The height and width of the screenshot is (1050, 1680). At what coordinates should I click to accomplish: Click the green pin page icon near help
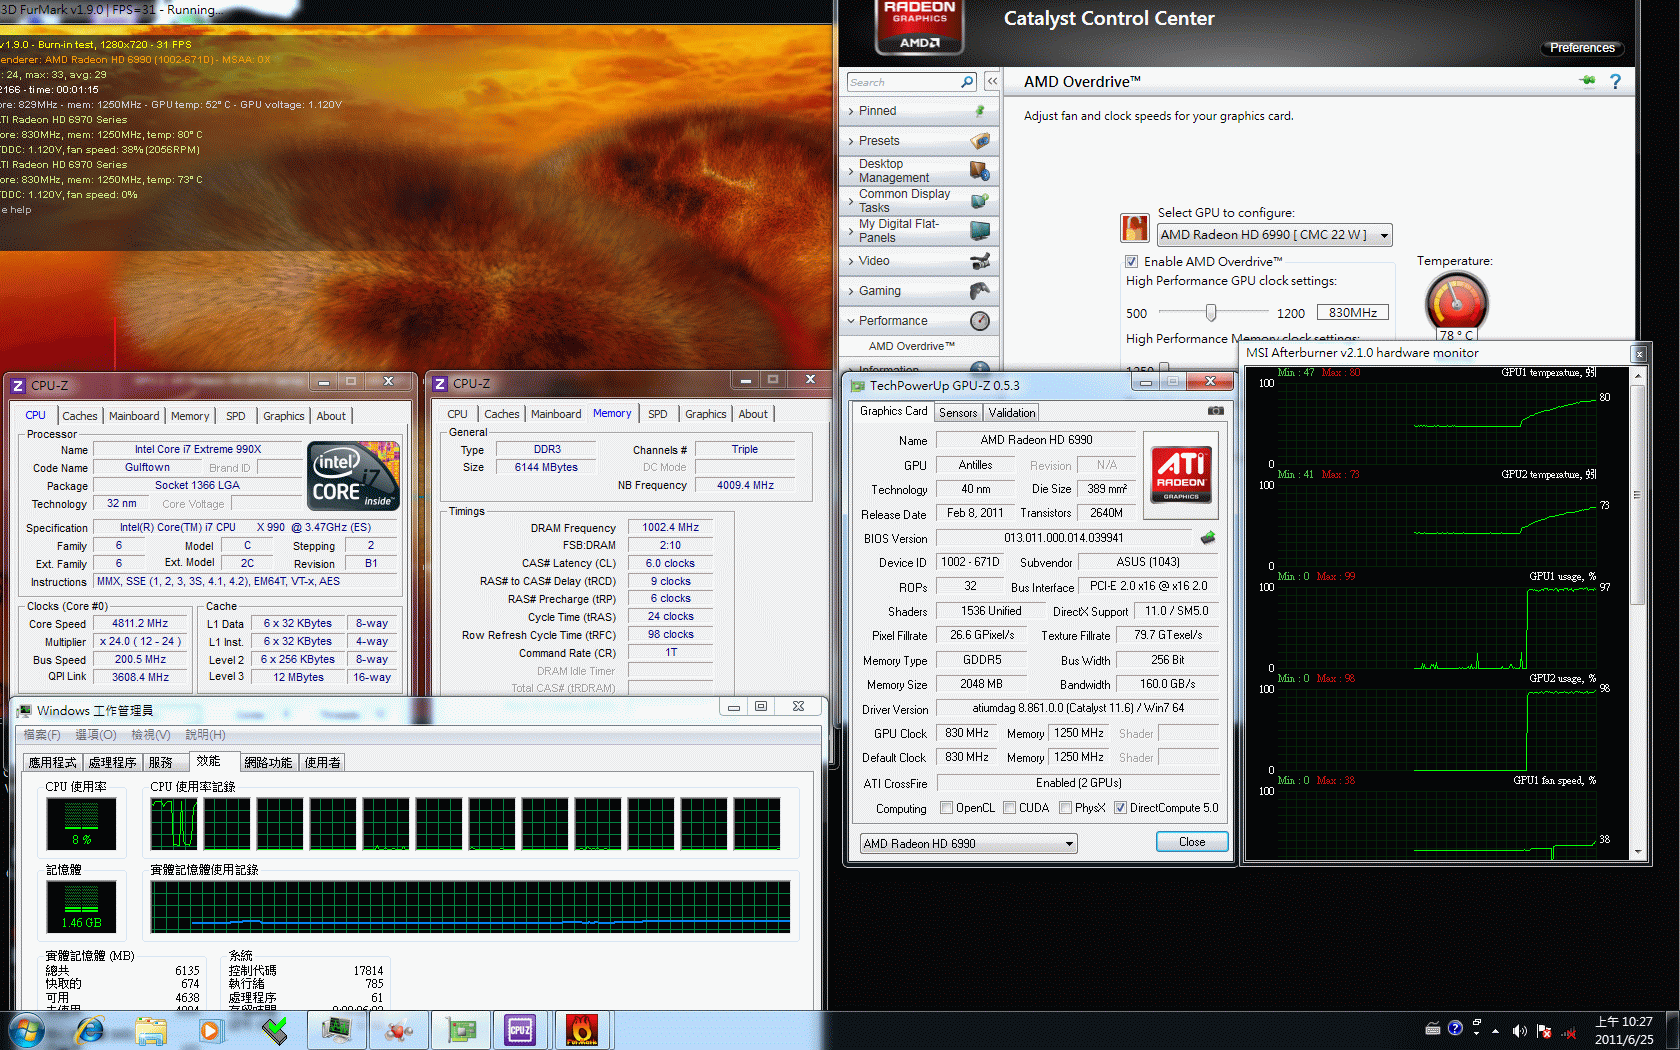1587,80
